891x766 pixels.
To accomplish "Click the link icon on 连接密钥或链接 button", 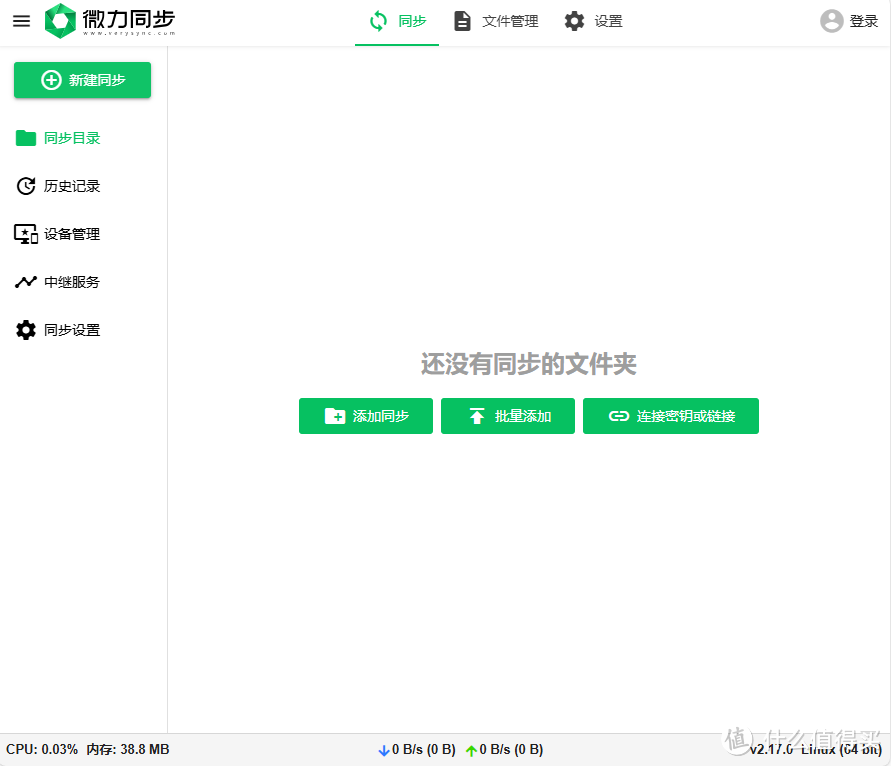I will point(618,416).
